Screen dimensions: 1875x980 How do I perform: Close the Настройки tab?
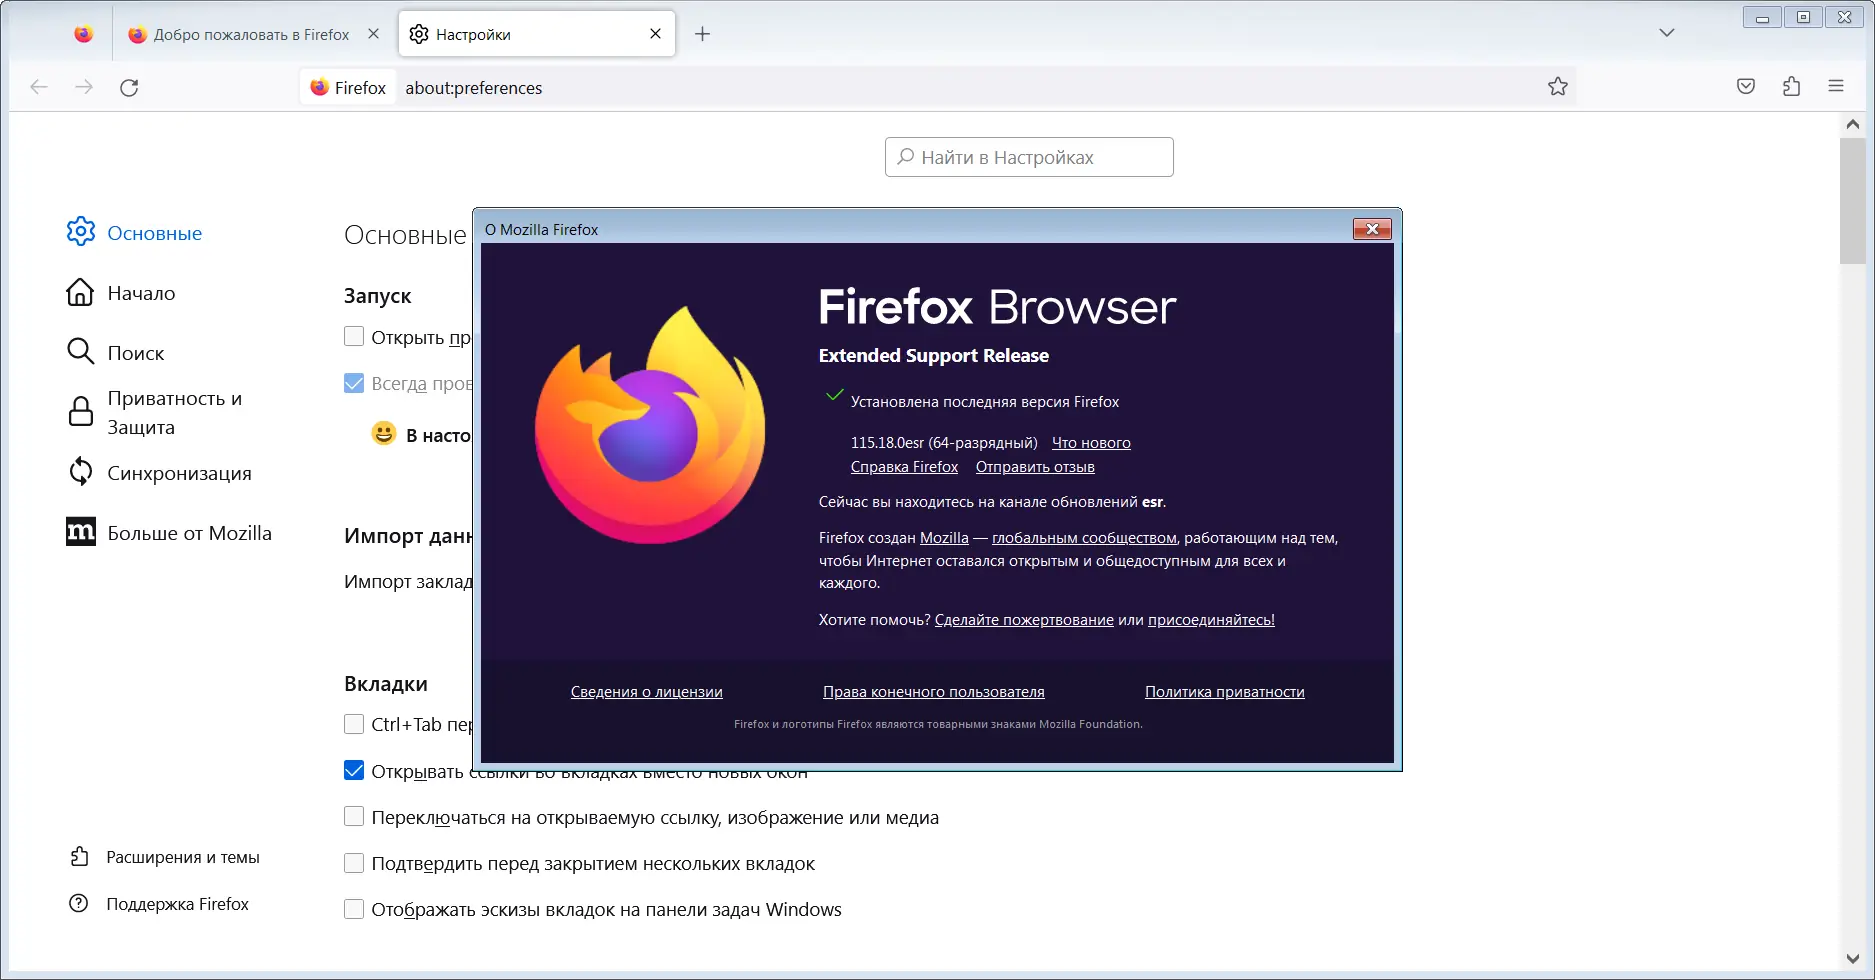655,34
